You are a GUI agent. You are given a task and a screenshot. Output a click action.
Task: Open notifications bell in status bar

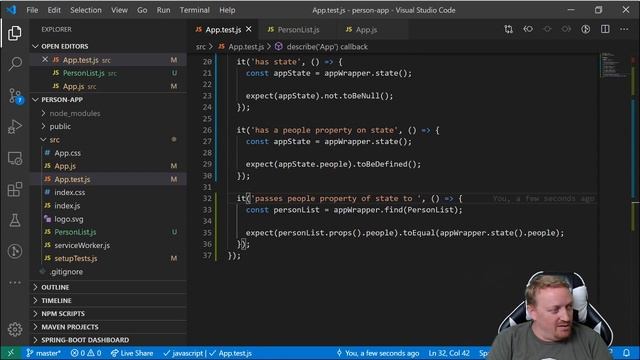pos(626,353)
